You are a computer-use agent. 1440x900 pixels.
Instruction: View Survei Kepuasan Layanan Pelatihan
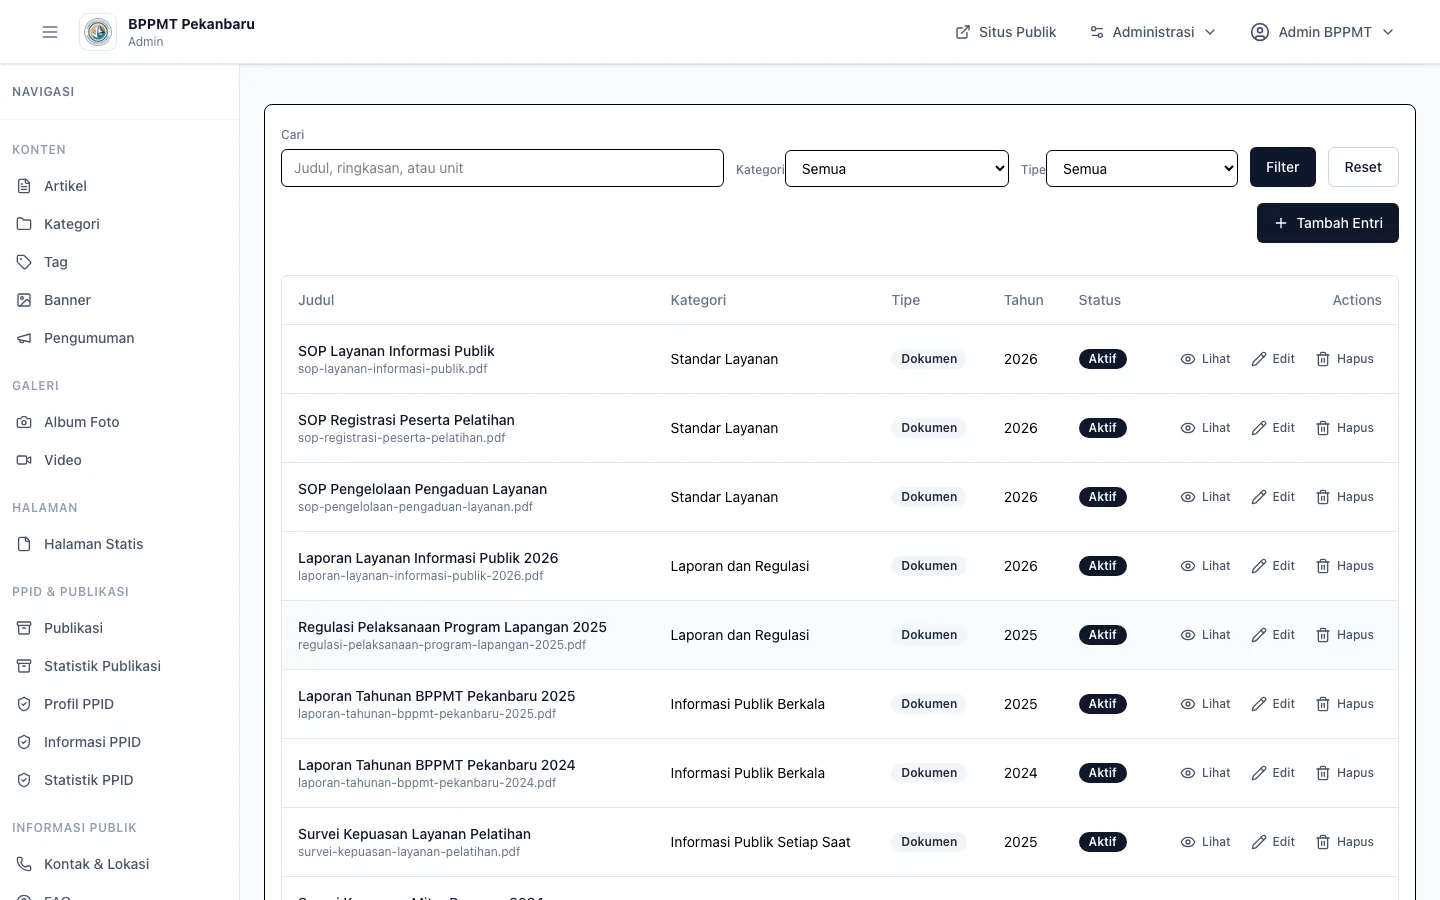click(x=1205, y=842)
